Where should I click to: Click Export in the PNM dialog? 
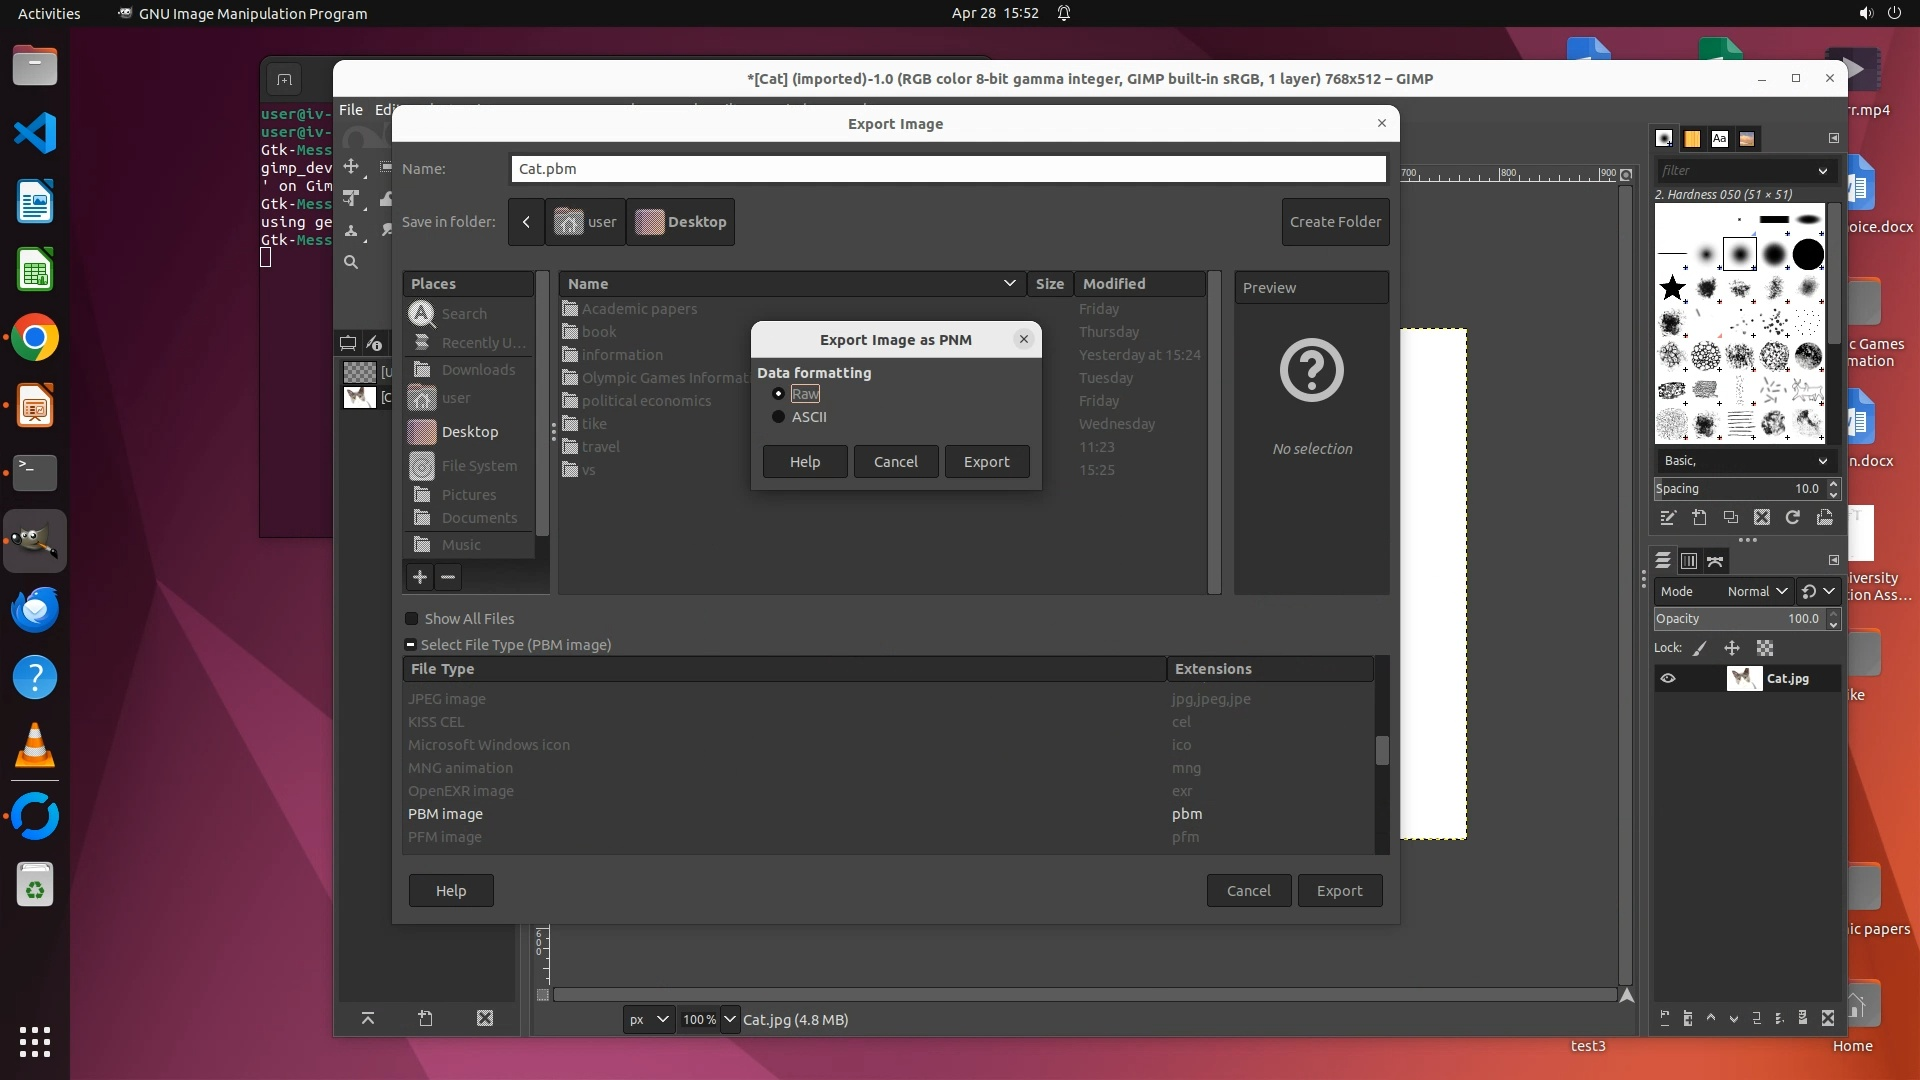click(x=986, y=462)
